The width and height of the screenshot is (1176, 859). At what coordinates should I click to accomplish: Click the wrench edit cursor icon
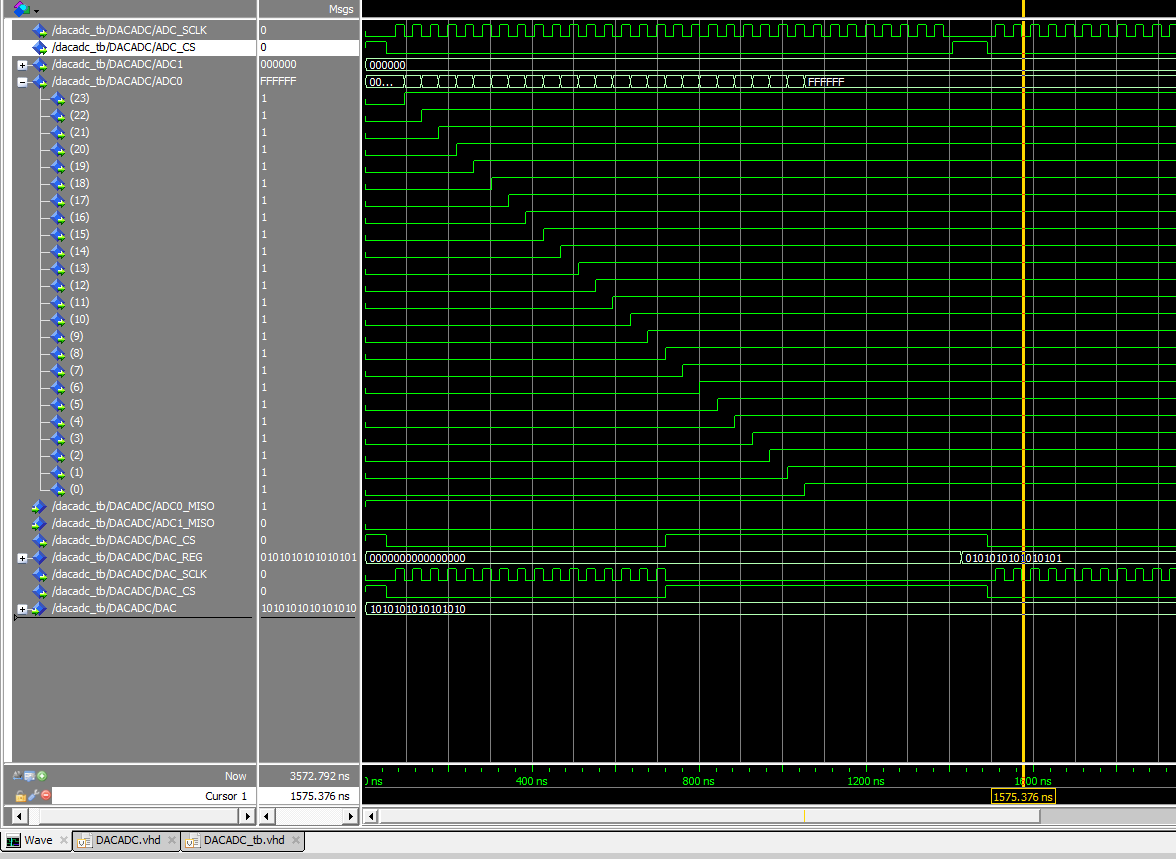[x=33, y=795]
